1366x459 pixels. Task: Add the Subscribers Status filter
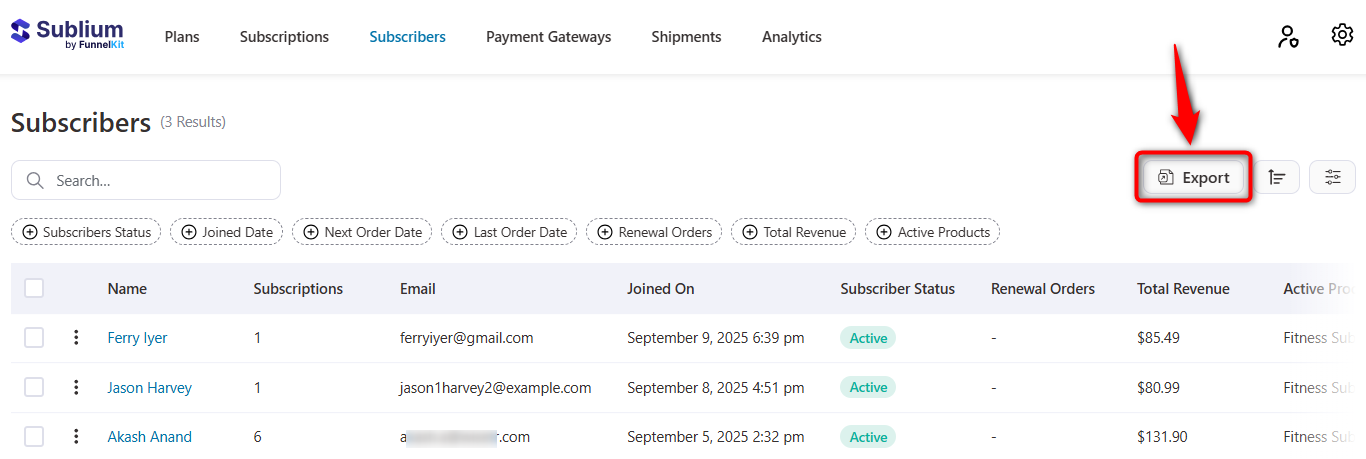[x=87, y=232]
